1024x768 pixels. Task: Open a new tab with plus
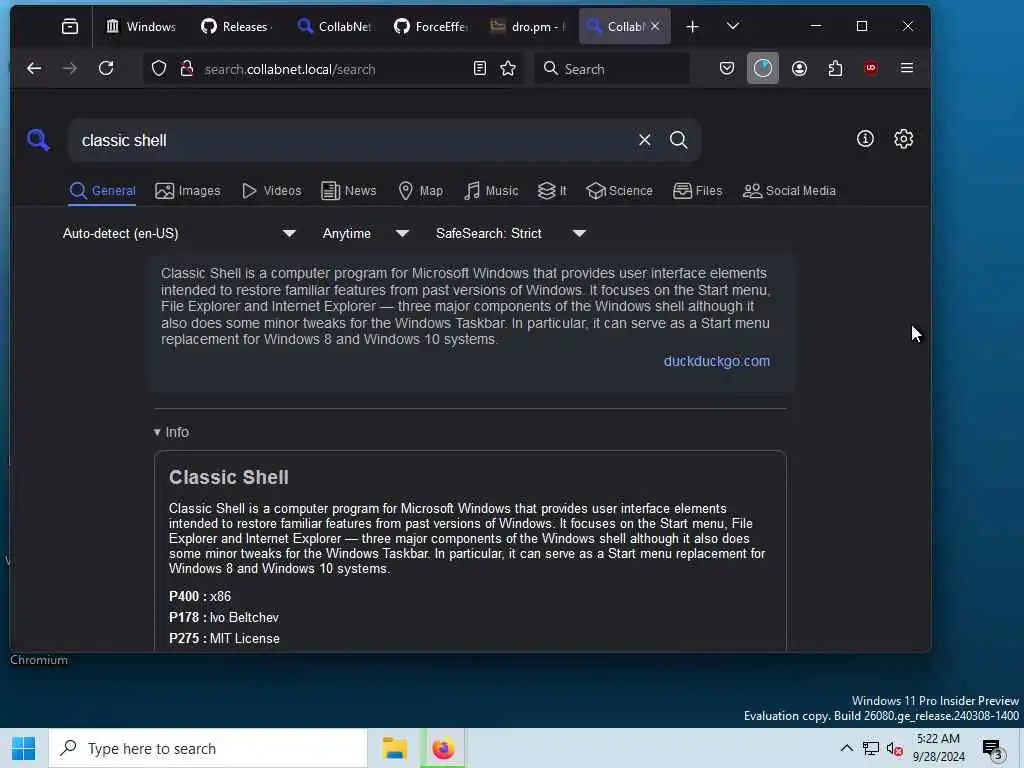click(x=692, y=26)
